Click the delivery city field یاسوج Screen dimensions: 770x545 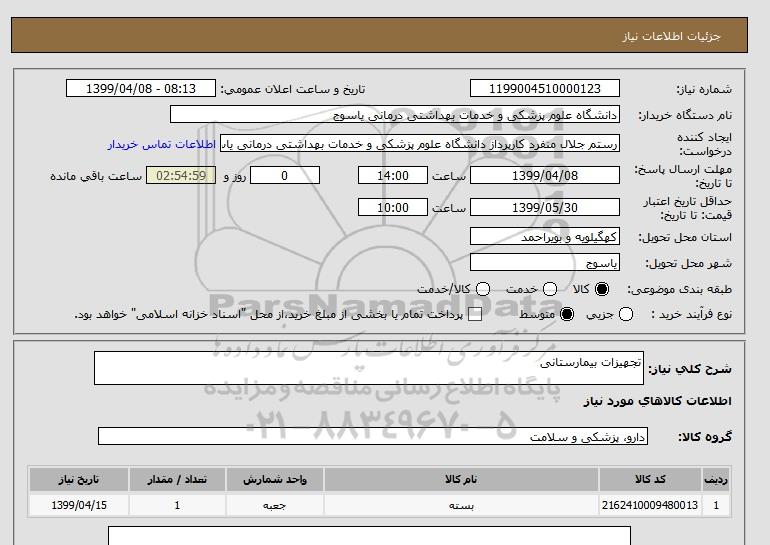tap(545, 263)
